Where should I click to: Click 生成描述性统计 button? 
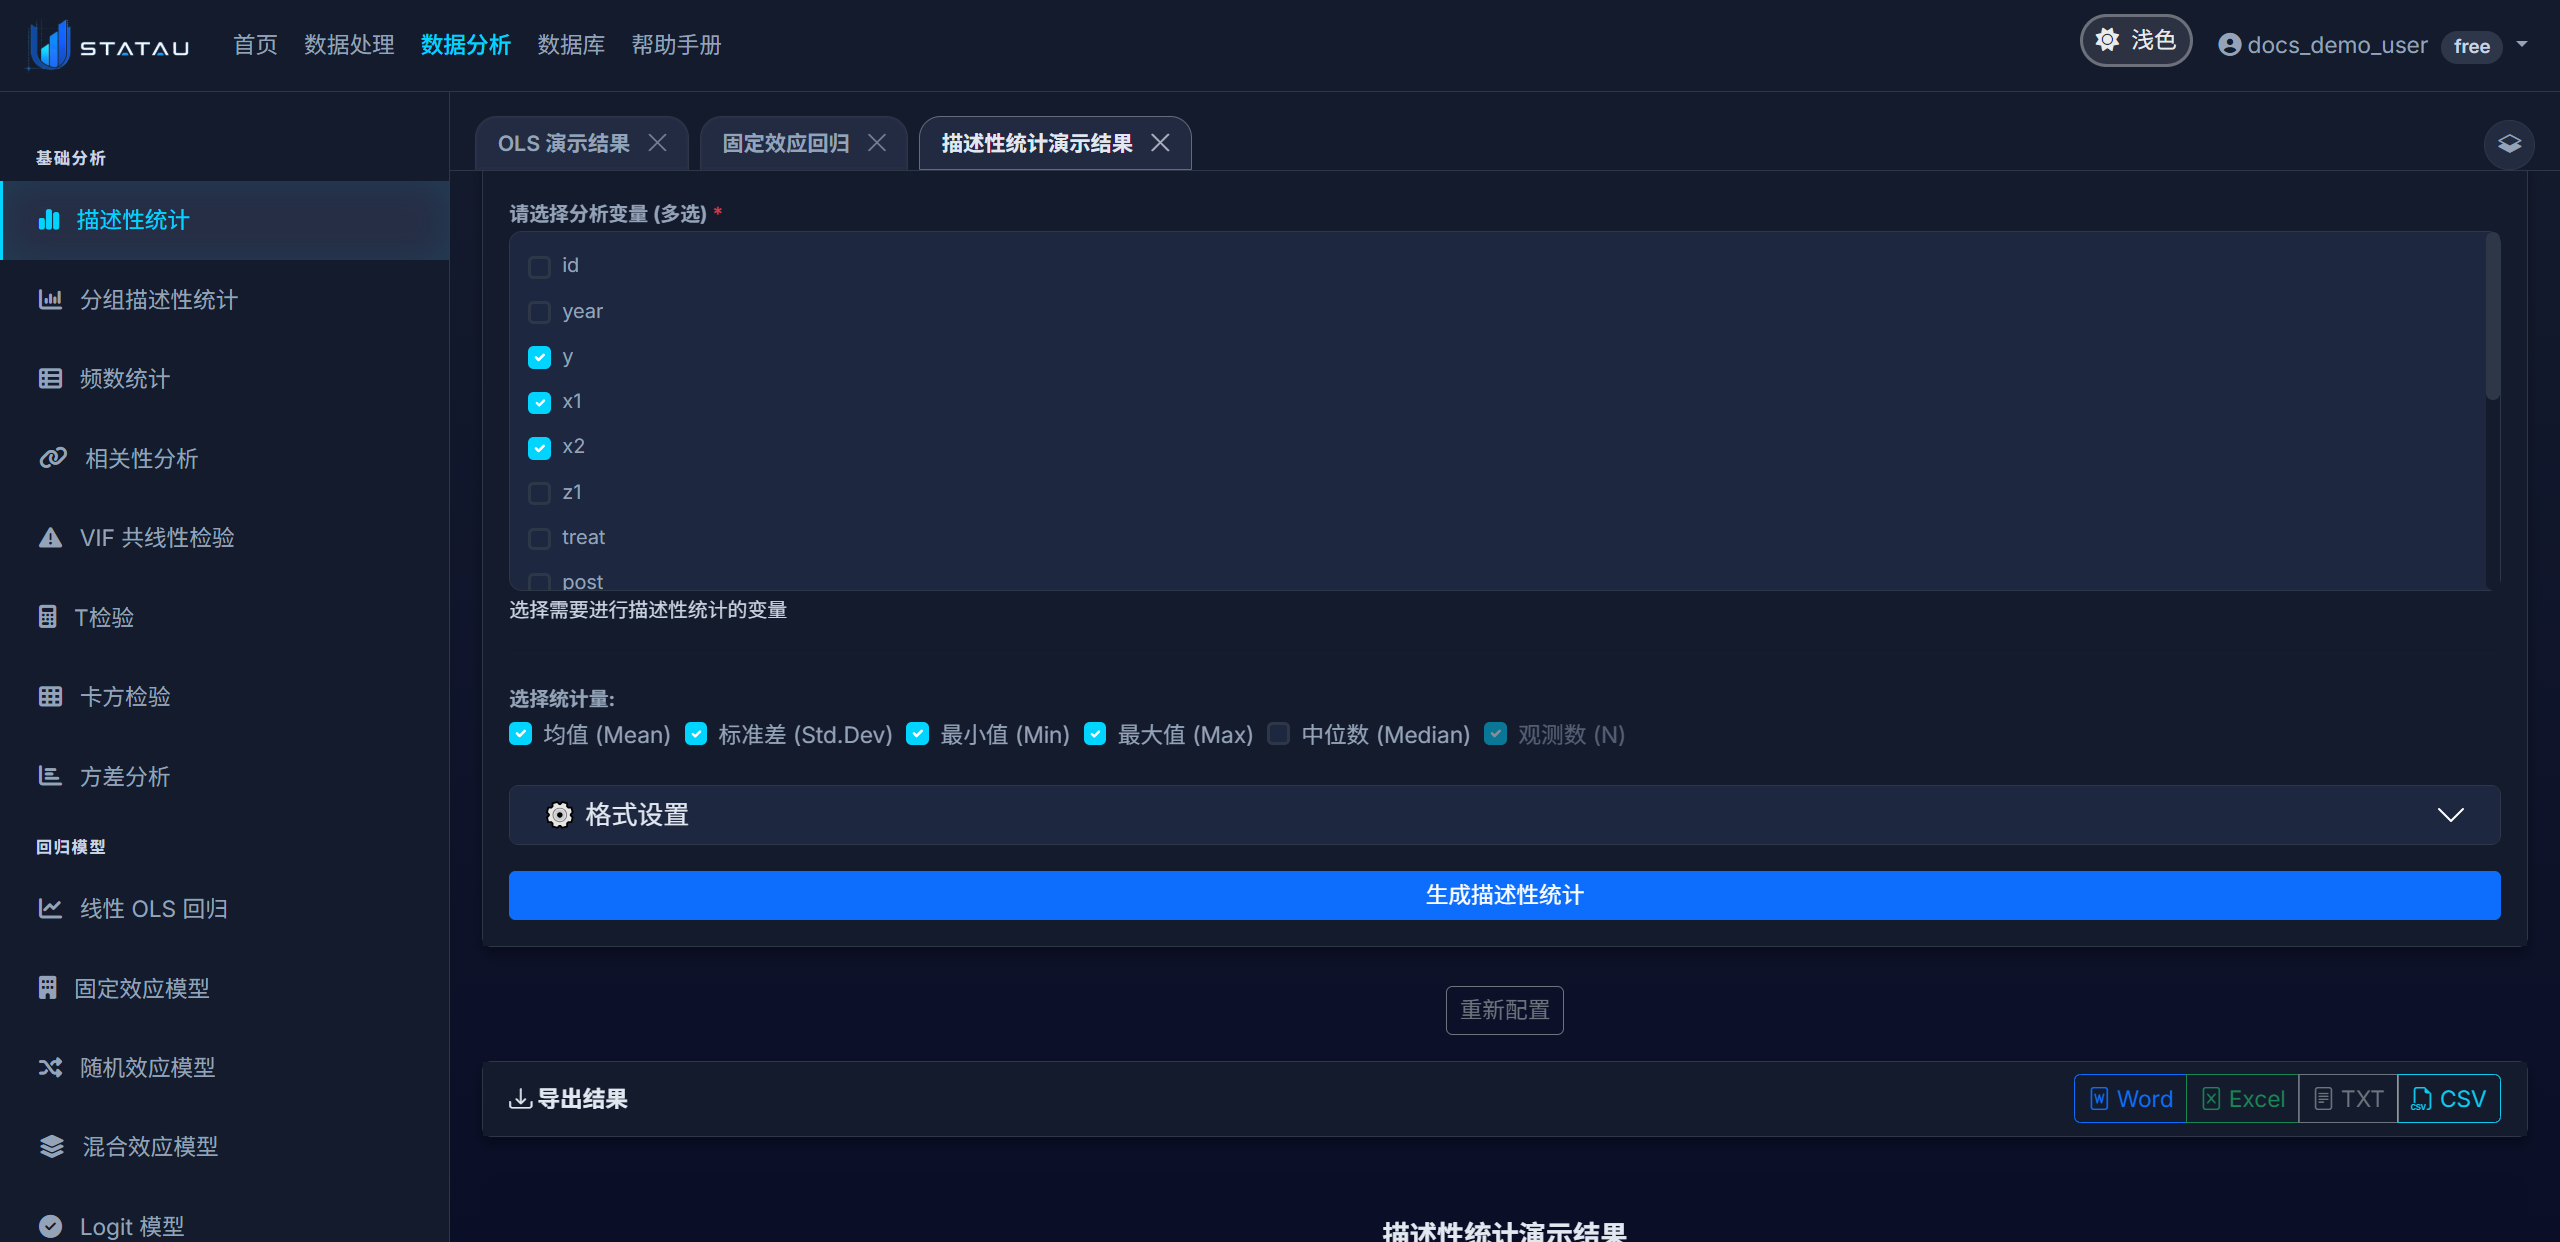tap(1504, 895)
